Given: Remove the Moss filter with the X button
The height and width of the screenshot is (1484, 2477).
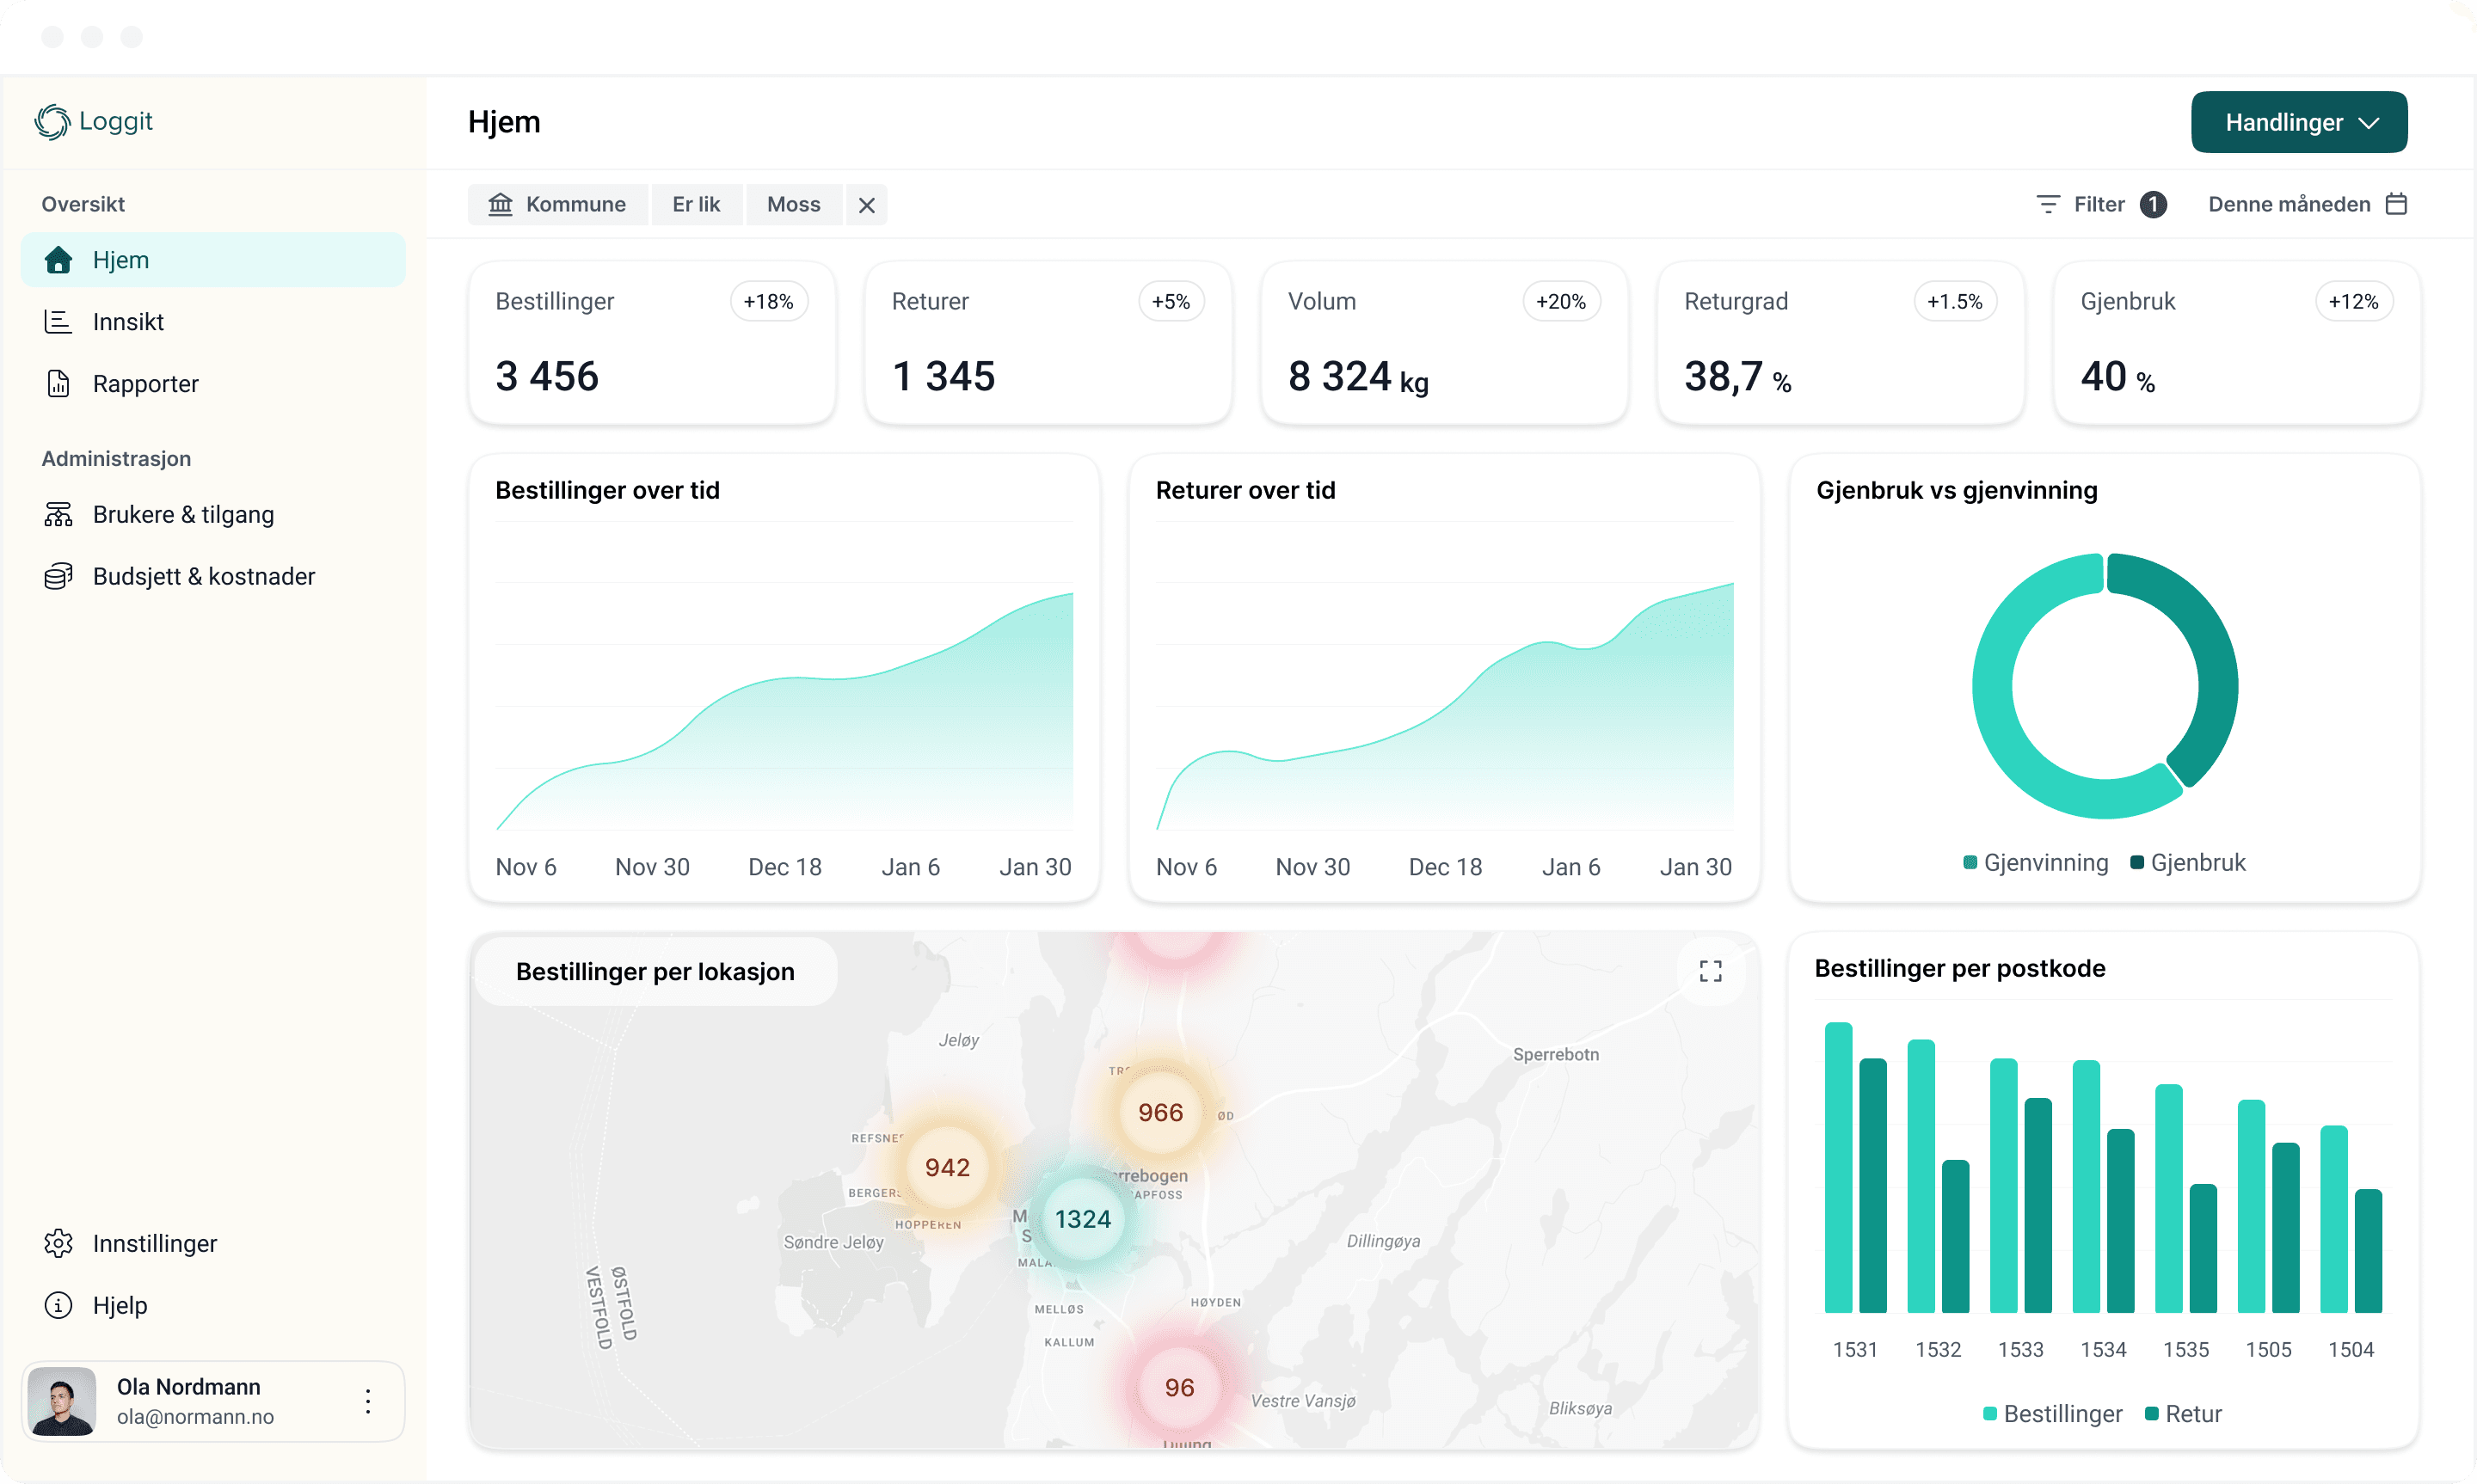Looking at the screenshot, I should tap(865, 204).
